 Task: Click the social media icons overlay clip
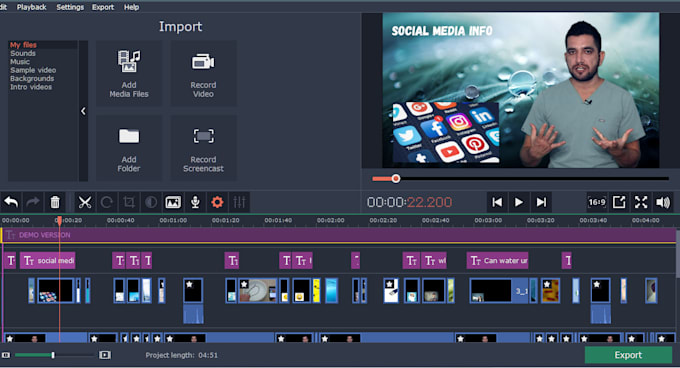[56, 290]
